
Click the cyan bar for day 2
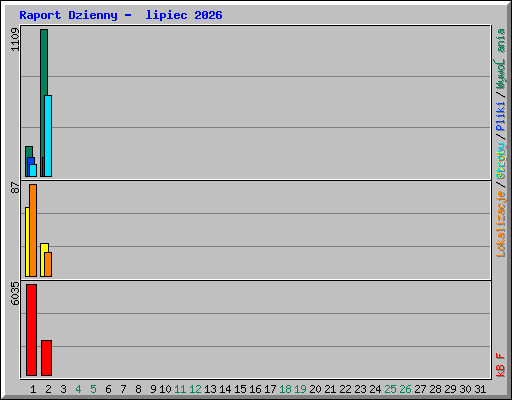(x=48, y=136)
